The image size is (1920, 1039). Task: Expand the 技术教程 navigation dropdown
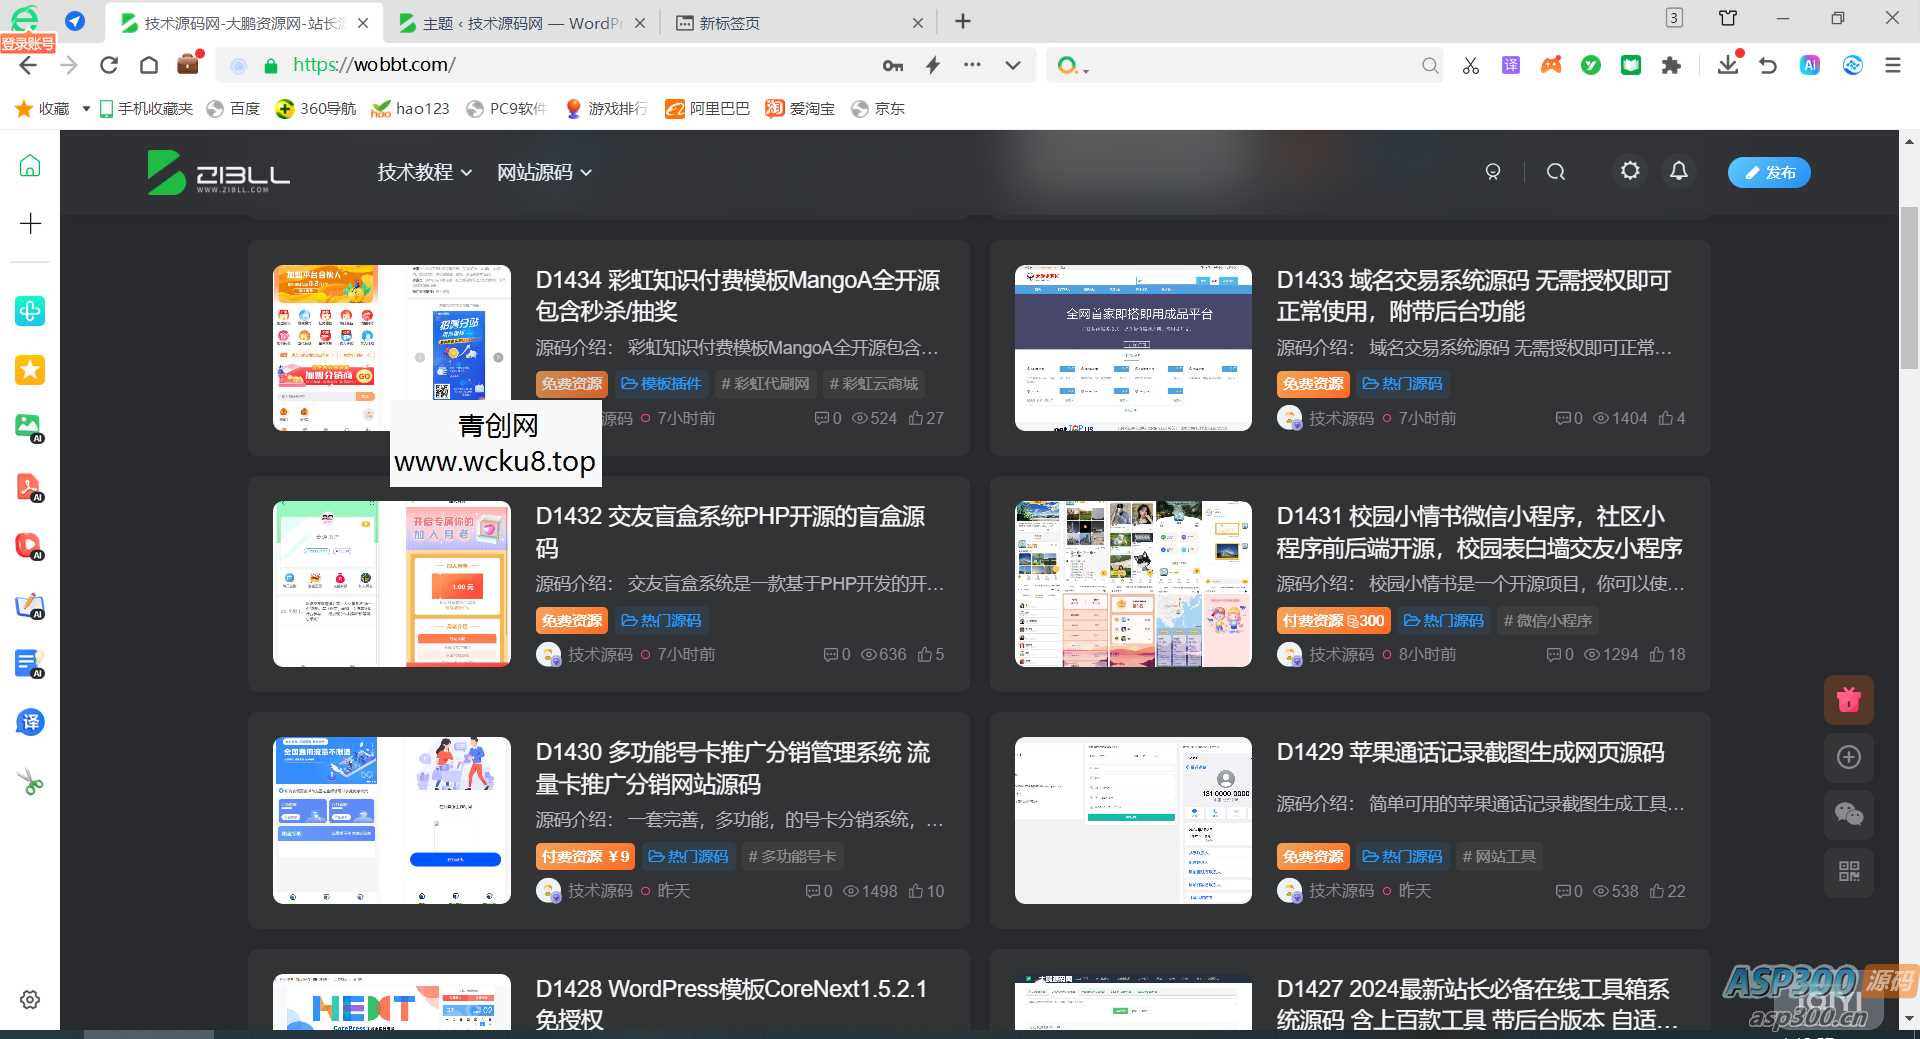point(424,171)
